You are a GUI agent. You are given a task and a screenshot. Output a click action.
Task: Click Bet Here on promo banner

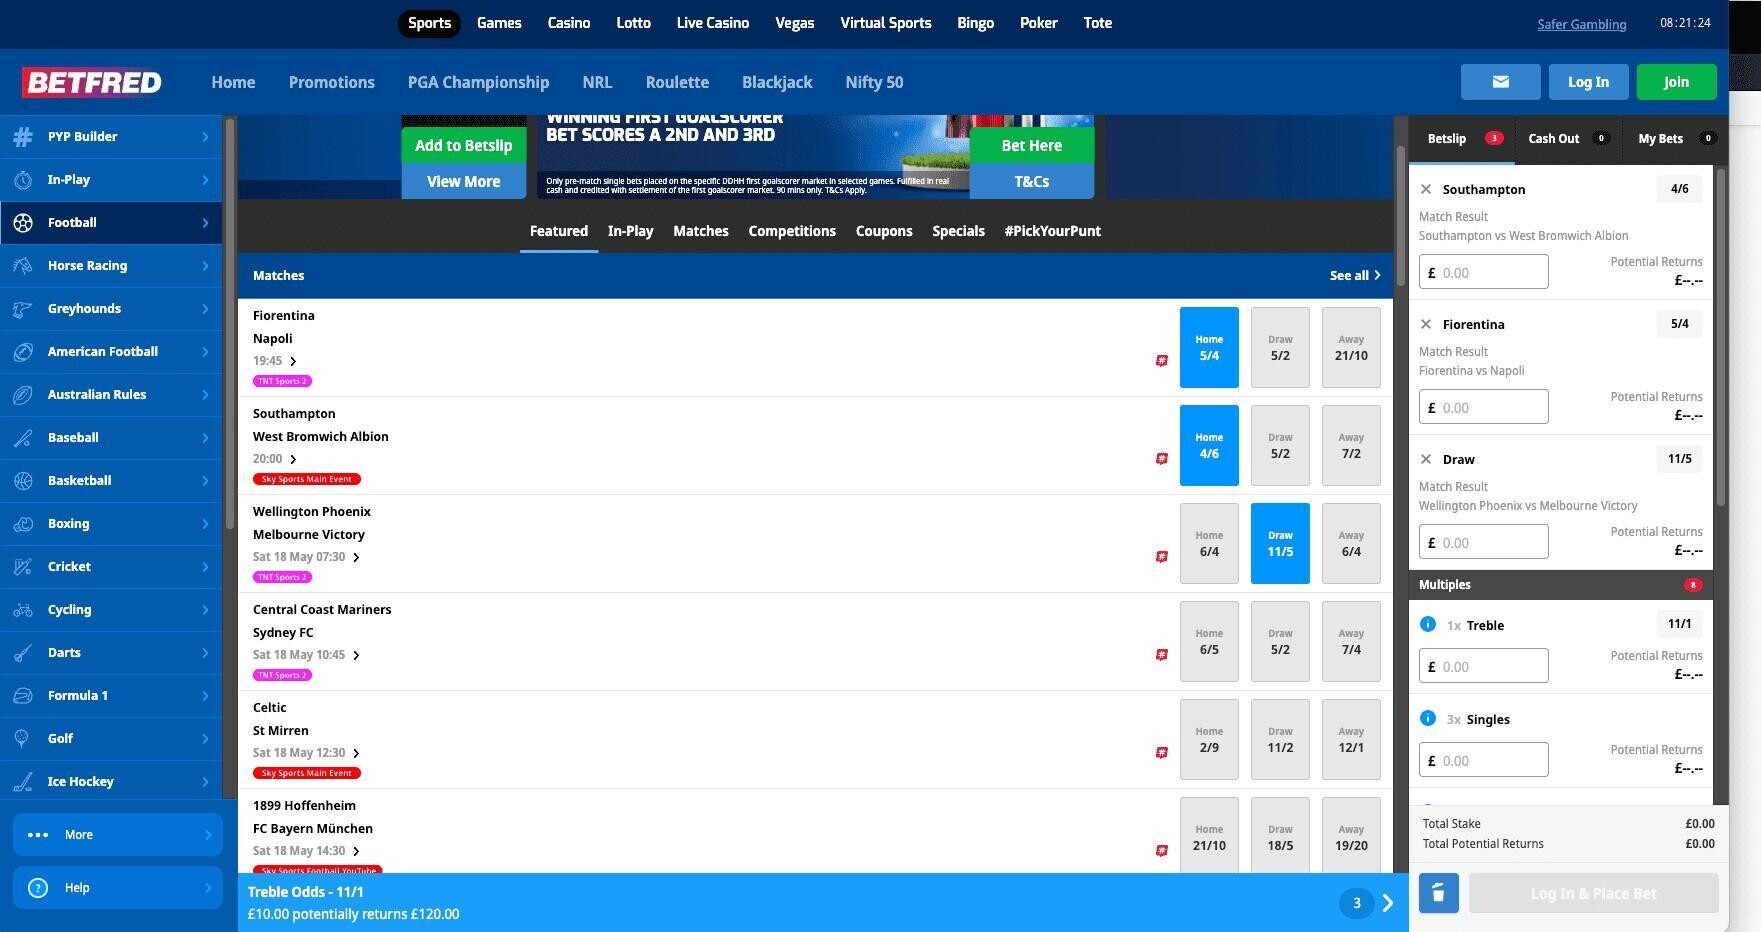click(1031, 145)
